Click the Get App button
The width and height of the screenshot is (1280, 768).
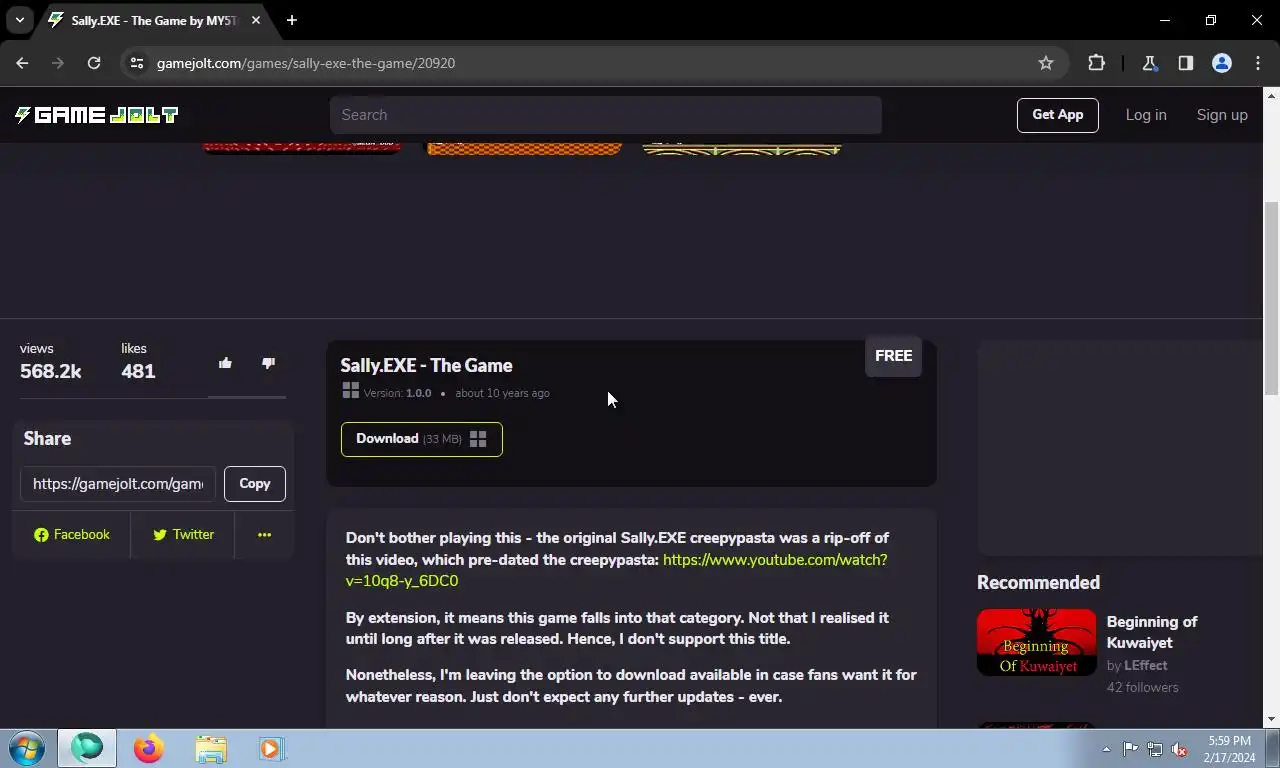[1058, 115]
